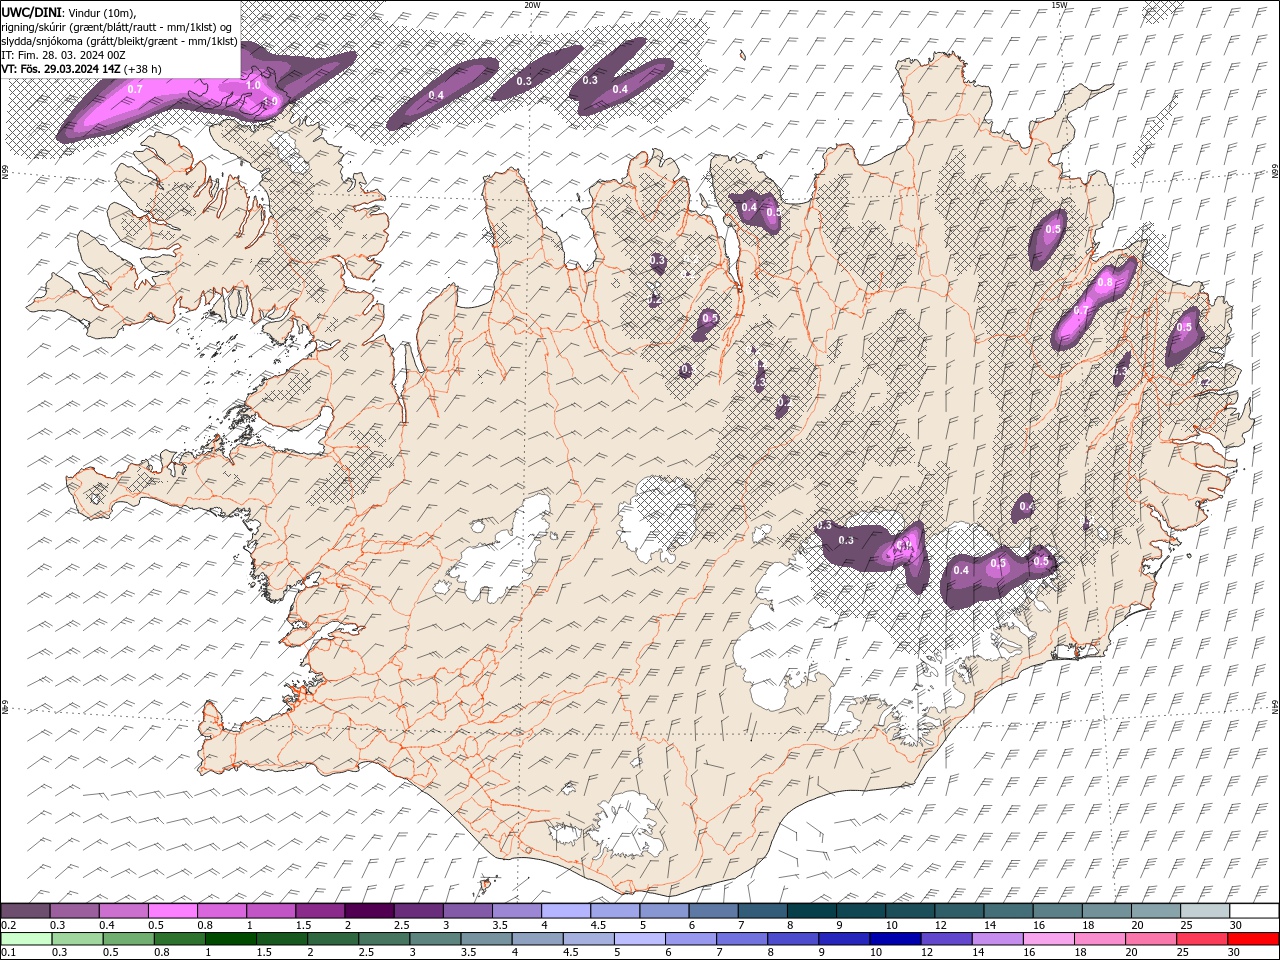Click the 'slydda/snjókoma' legend description line
The width and height of the screenshot is (1280, 960).
pyautogui.click(x=120, y=41)
